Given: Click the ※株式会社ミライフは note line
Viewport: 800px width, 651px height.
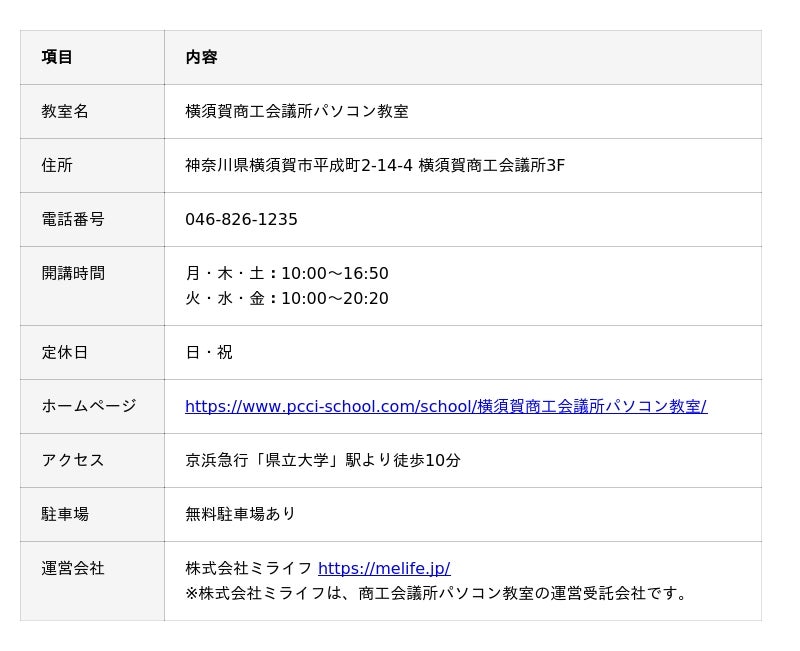Looking at the screenshot, I should [439, 593].
